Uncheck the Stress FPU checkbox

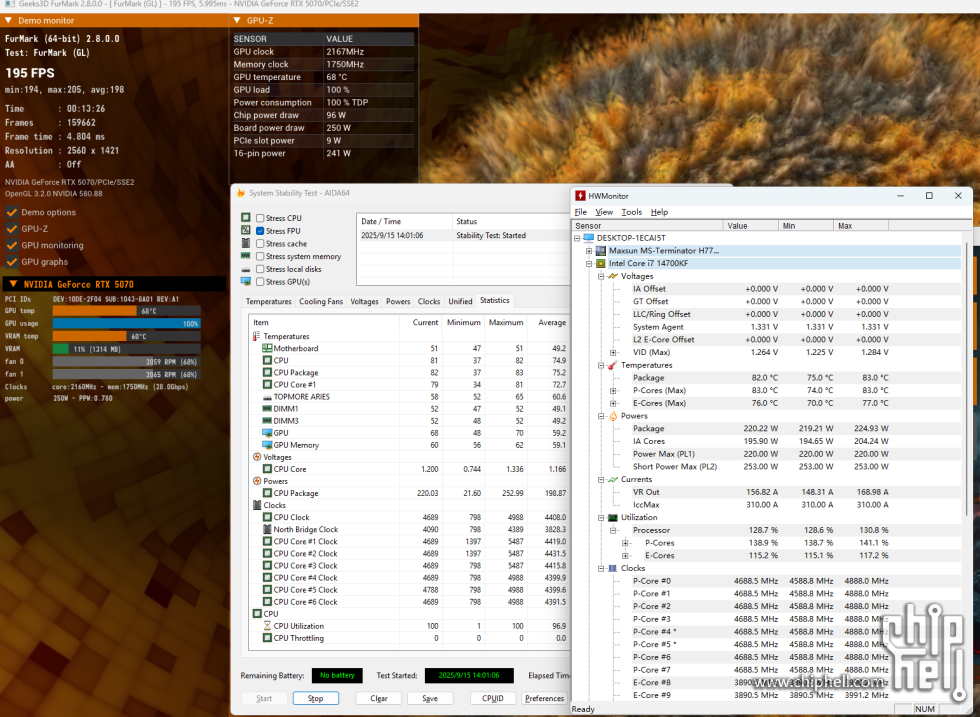pyautogui.click(x=260, y=231)
